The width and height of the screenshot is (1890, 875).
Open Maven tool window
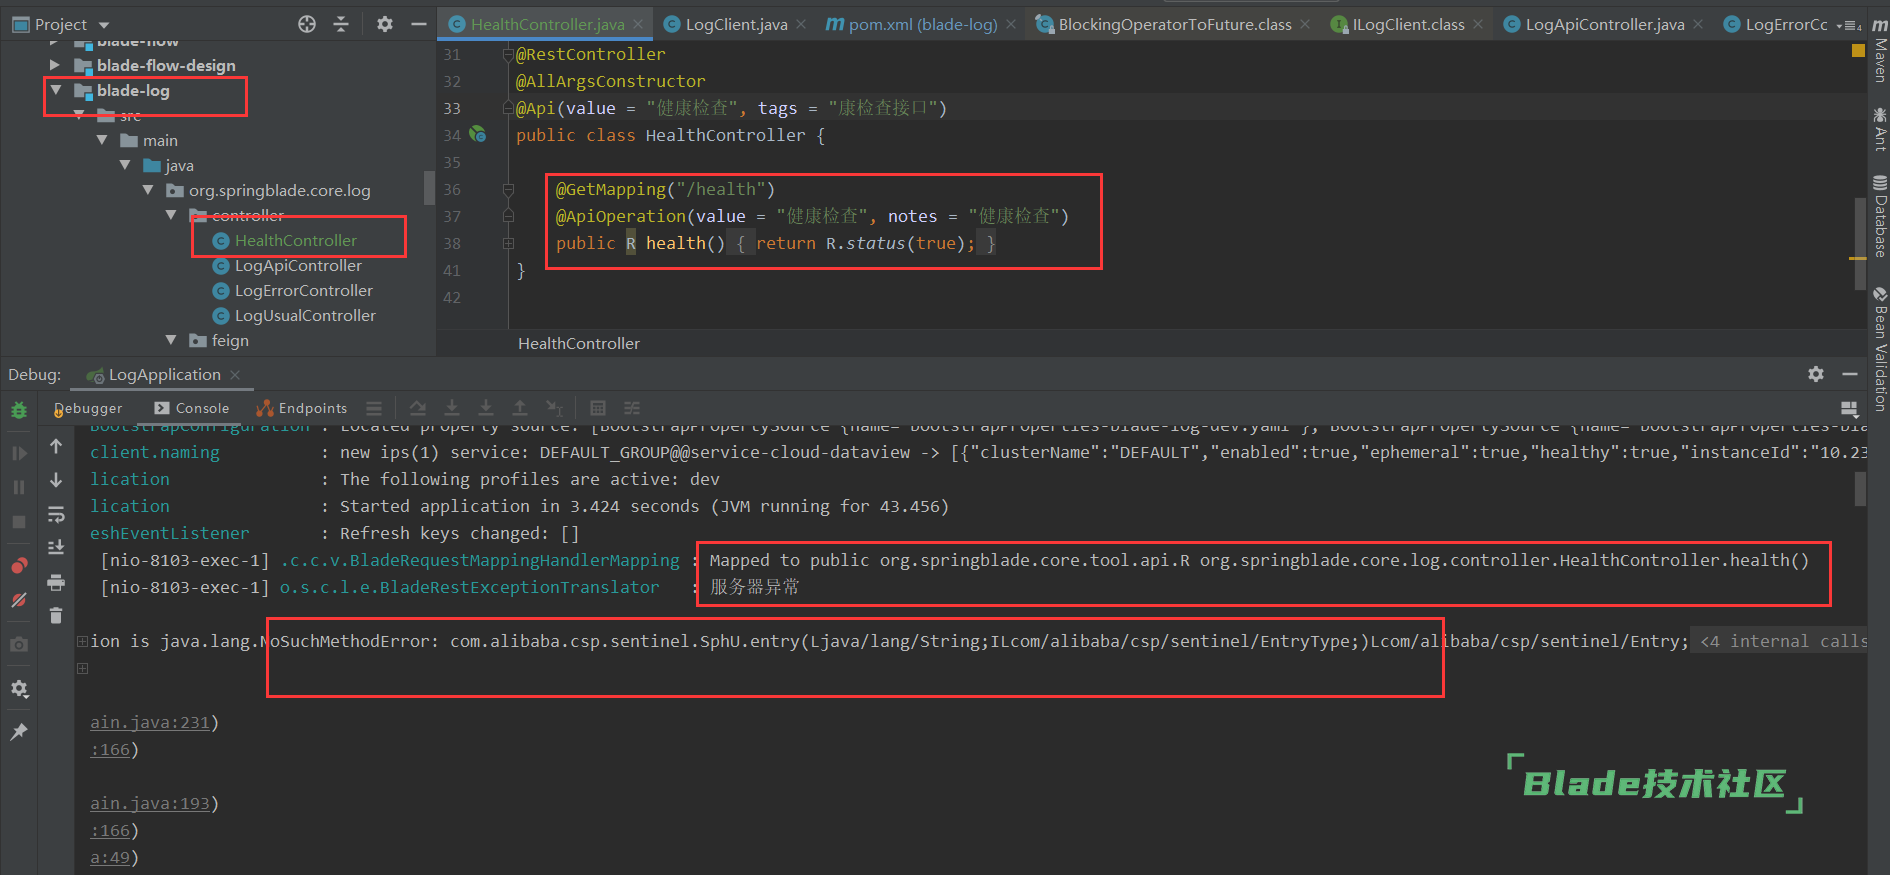pyautogui.click(x=1880, y=50)
